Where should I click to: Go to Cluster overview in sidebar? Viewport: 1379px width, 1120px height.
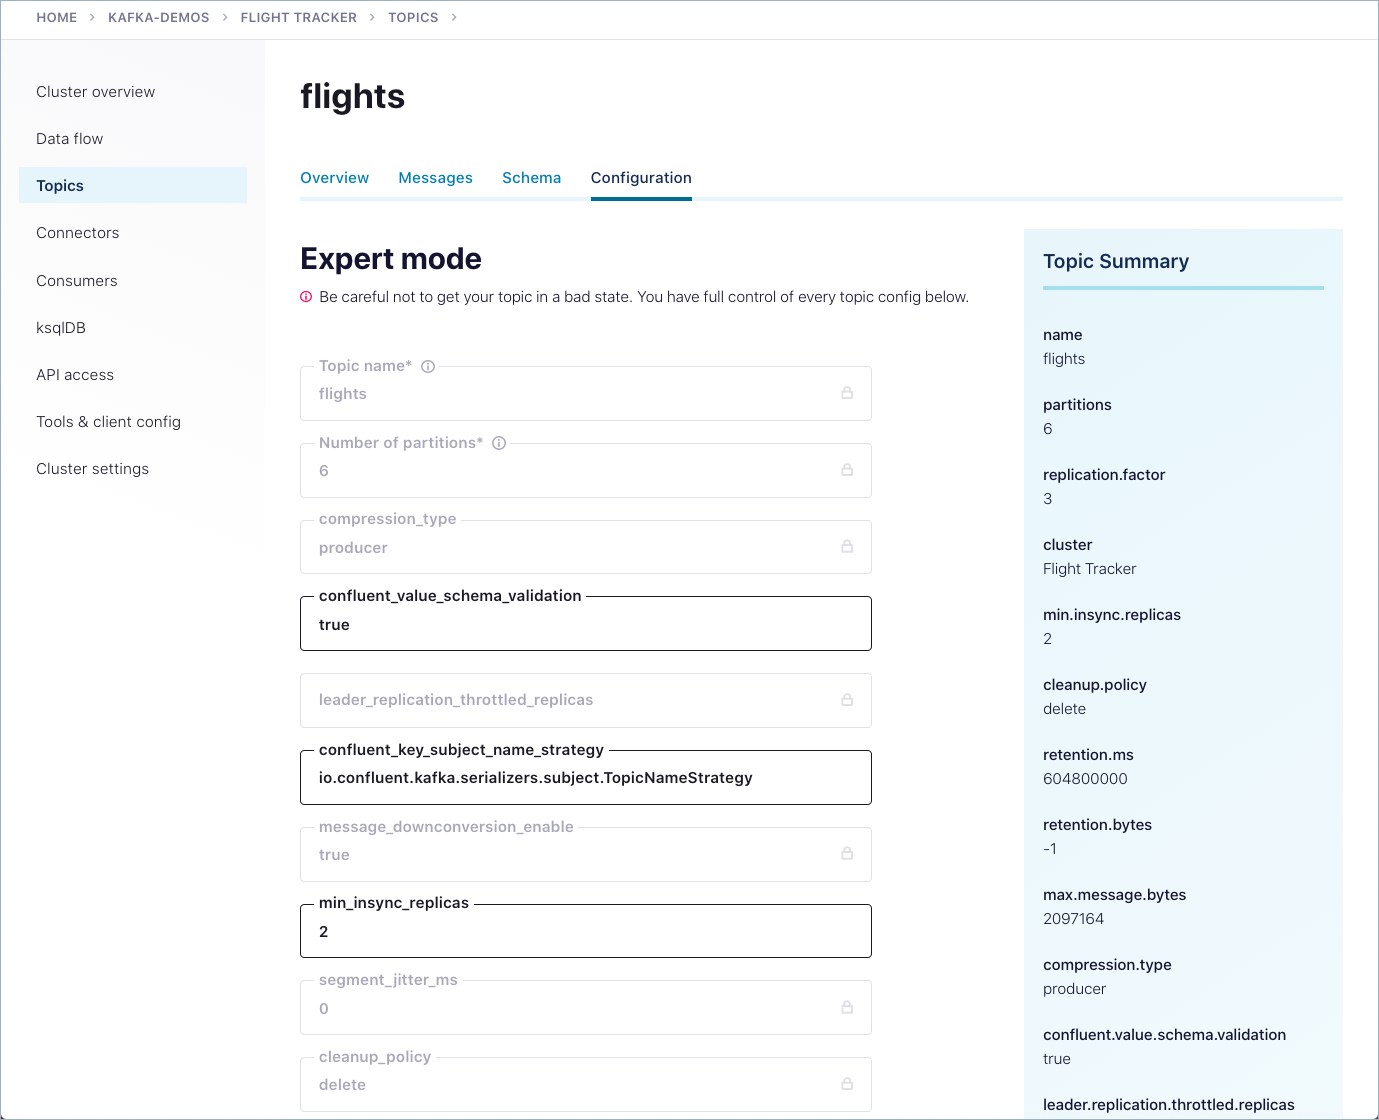(96, 92)
